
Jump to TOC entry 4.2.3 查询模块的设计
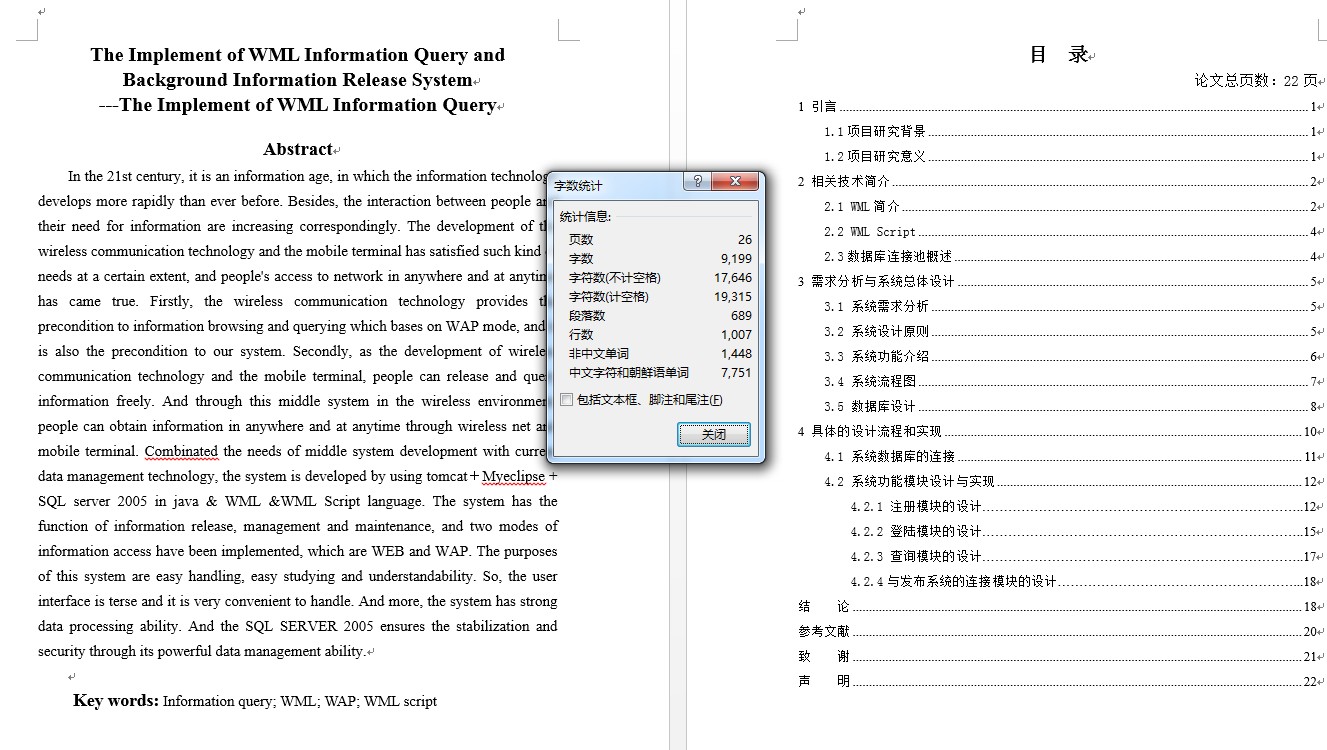(x=1085, y=556)
